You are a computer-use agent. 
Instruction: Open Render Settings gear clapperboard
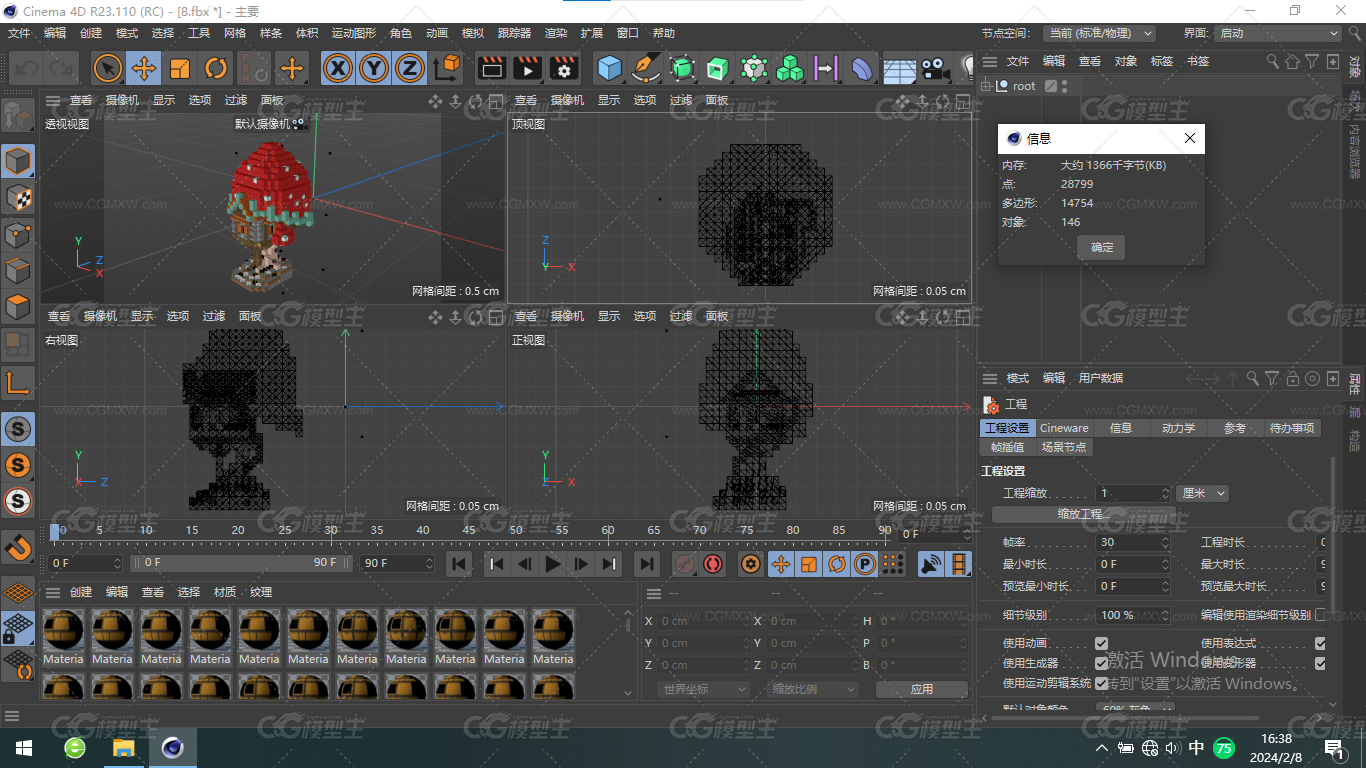click(564, 68)
